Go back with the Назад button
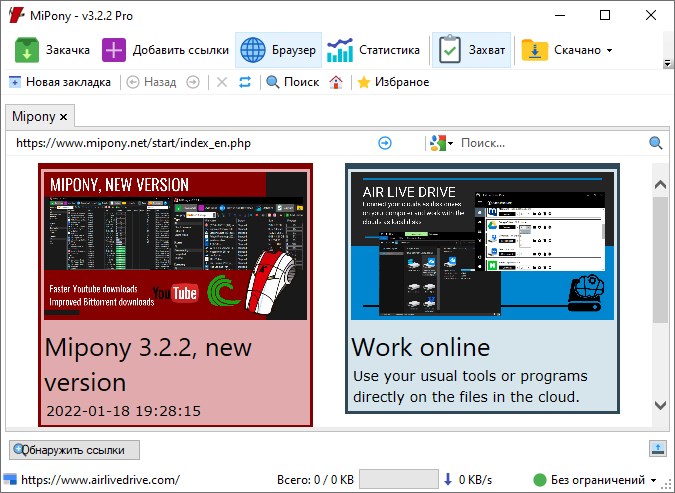 pyautogui.click(x=152, y=82)
